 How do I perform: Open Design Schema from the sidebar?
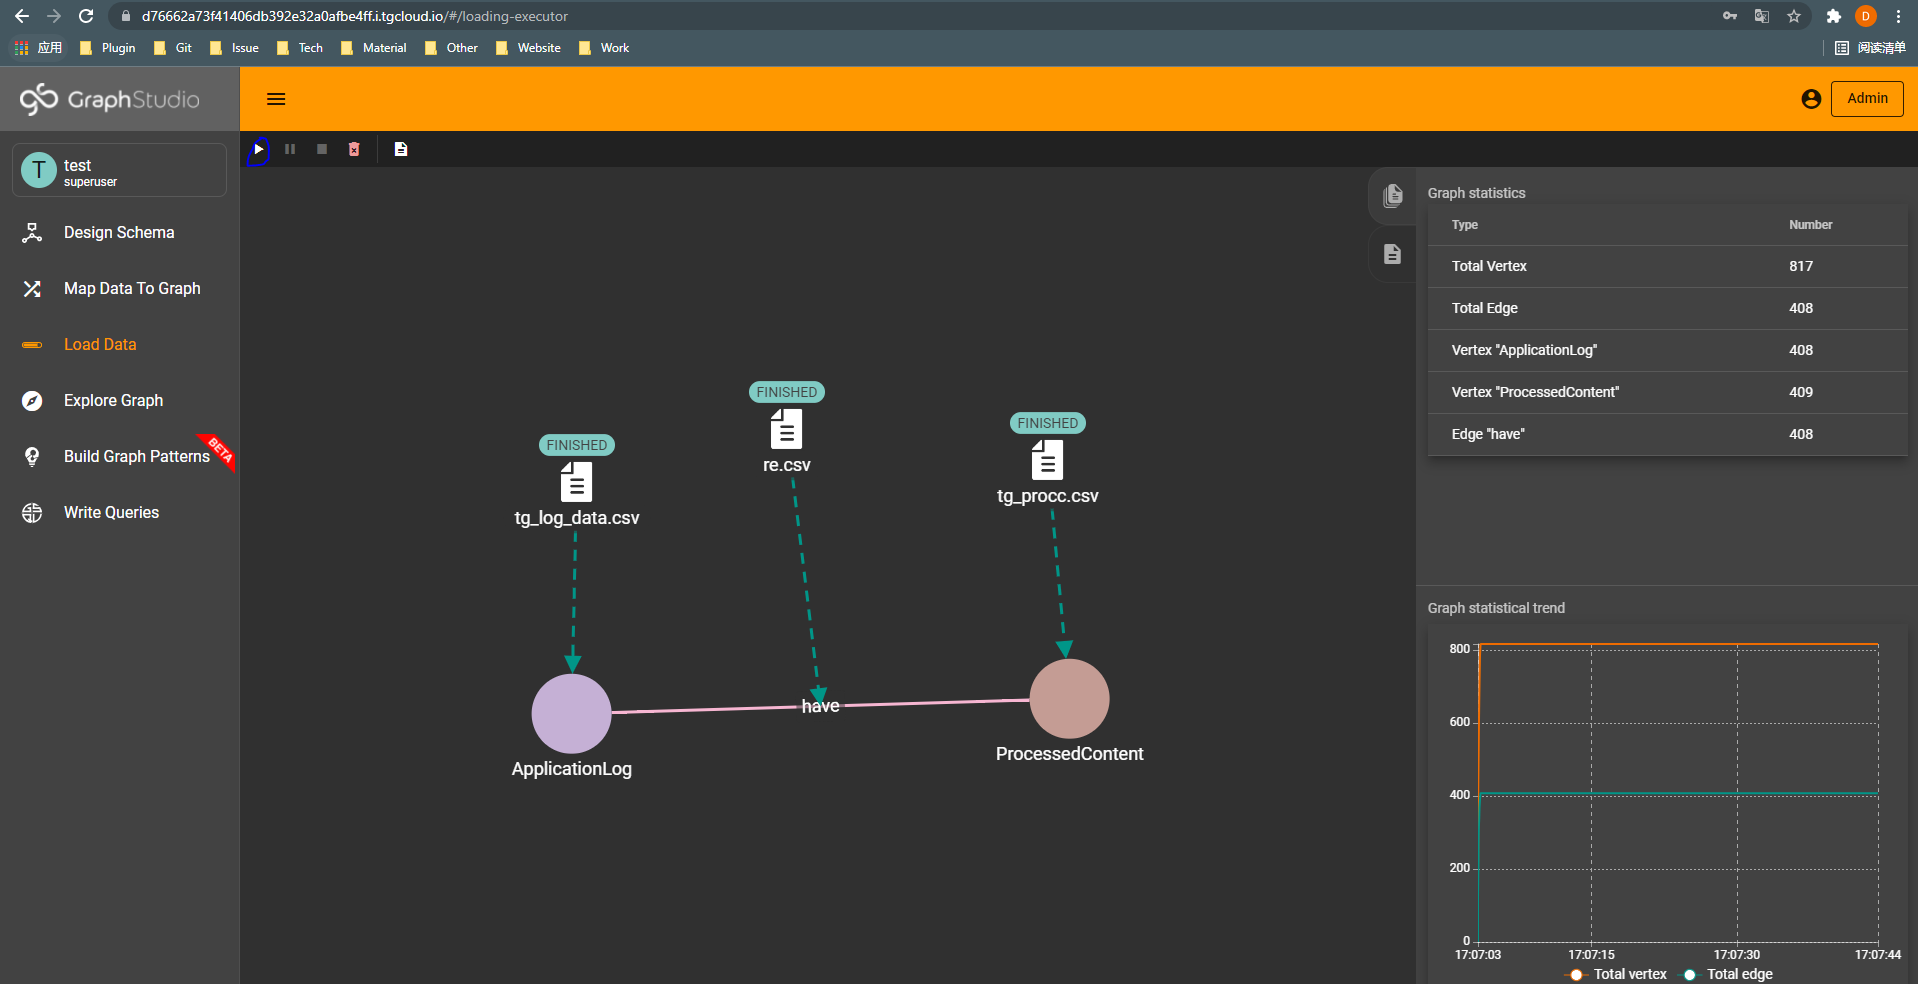point(33,232)
